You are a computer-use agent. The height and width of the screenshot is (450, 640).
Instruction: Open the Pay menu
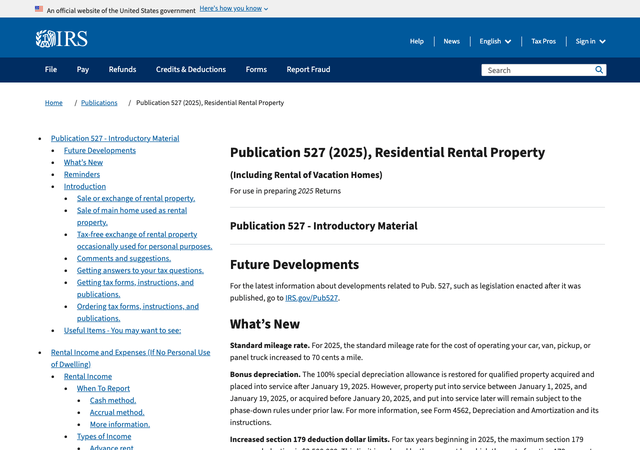point(82,69)
